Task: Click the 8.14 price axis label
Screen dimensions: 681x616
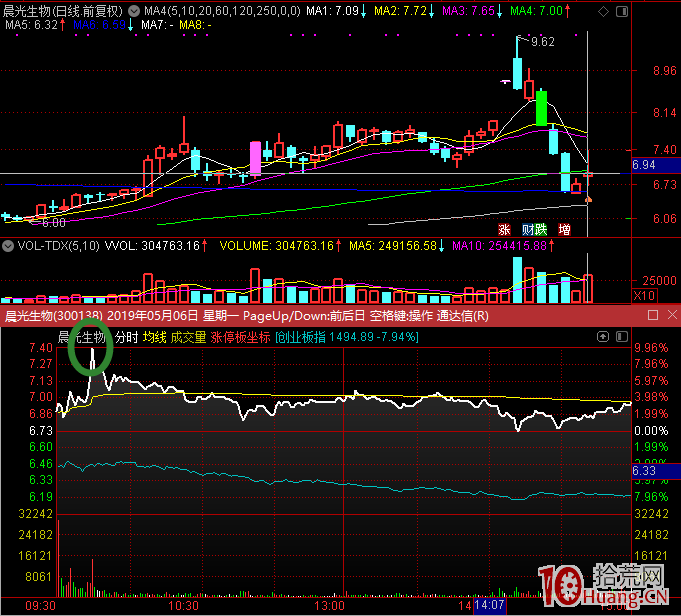Action: tap(664, 113)
